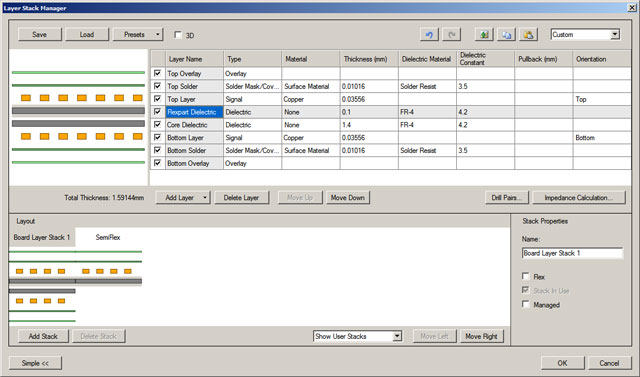
Task: Click Top Layer's Copper material cell
Action: tap(311, 99)
